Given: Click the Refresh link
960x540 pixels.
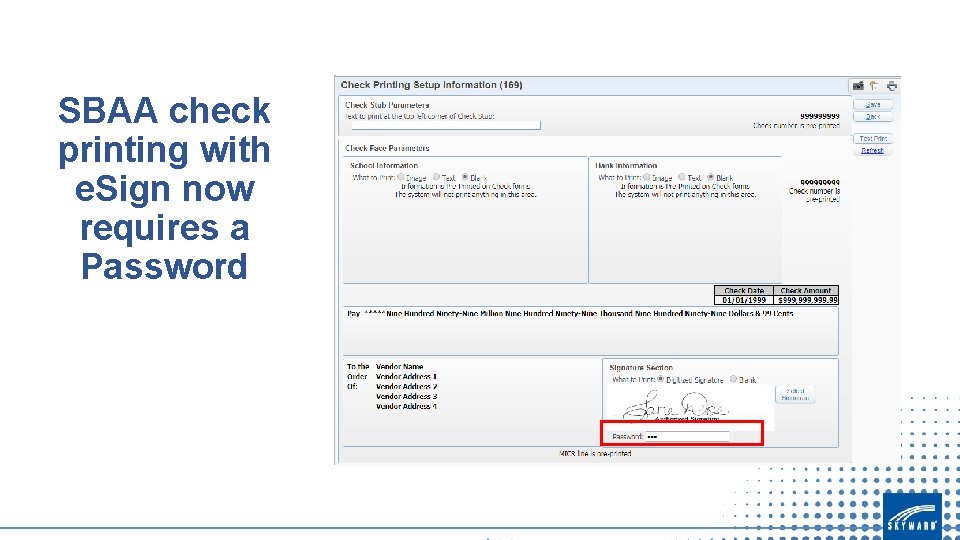Looking at the screenshot, I should pos(872,150).
